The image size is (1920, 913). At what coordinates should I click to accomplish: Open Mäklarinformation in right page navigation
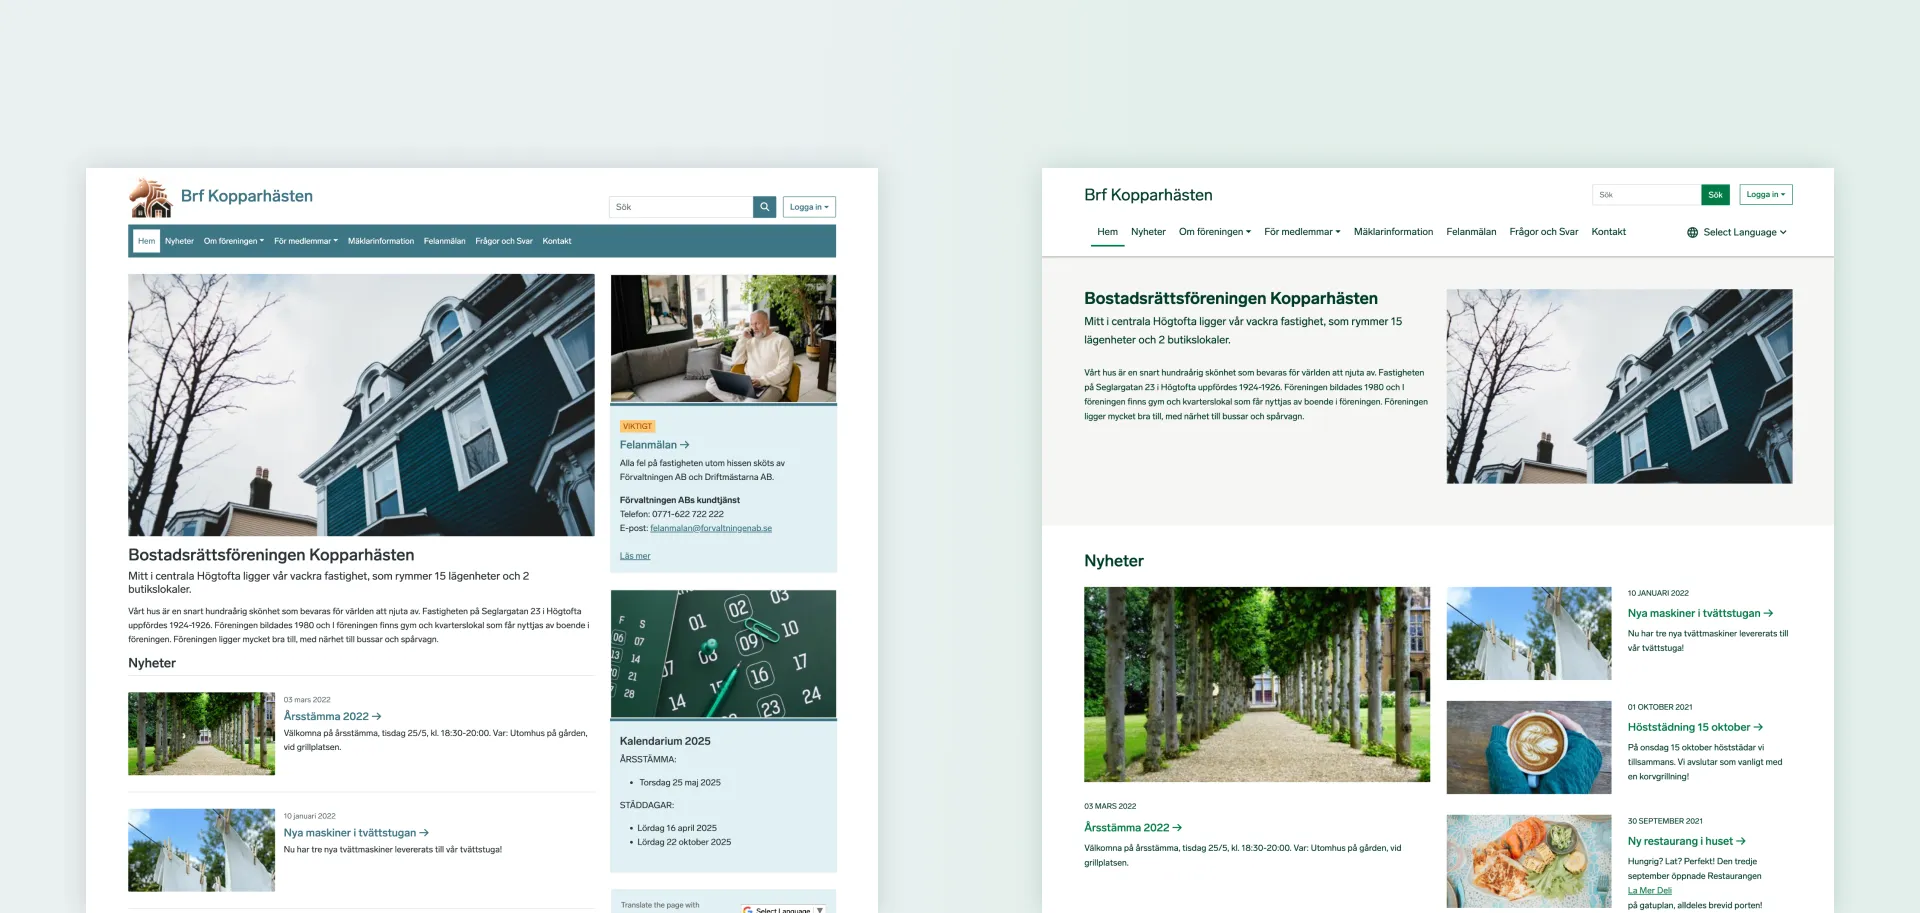point(1393,232)
